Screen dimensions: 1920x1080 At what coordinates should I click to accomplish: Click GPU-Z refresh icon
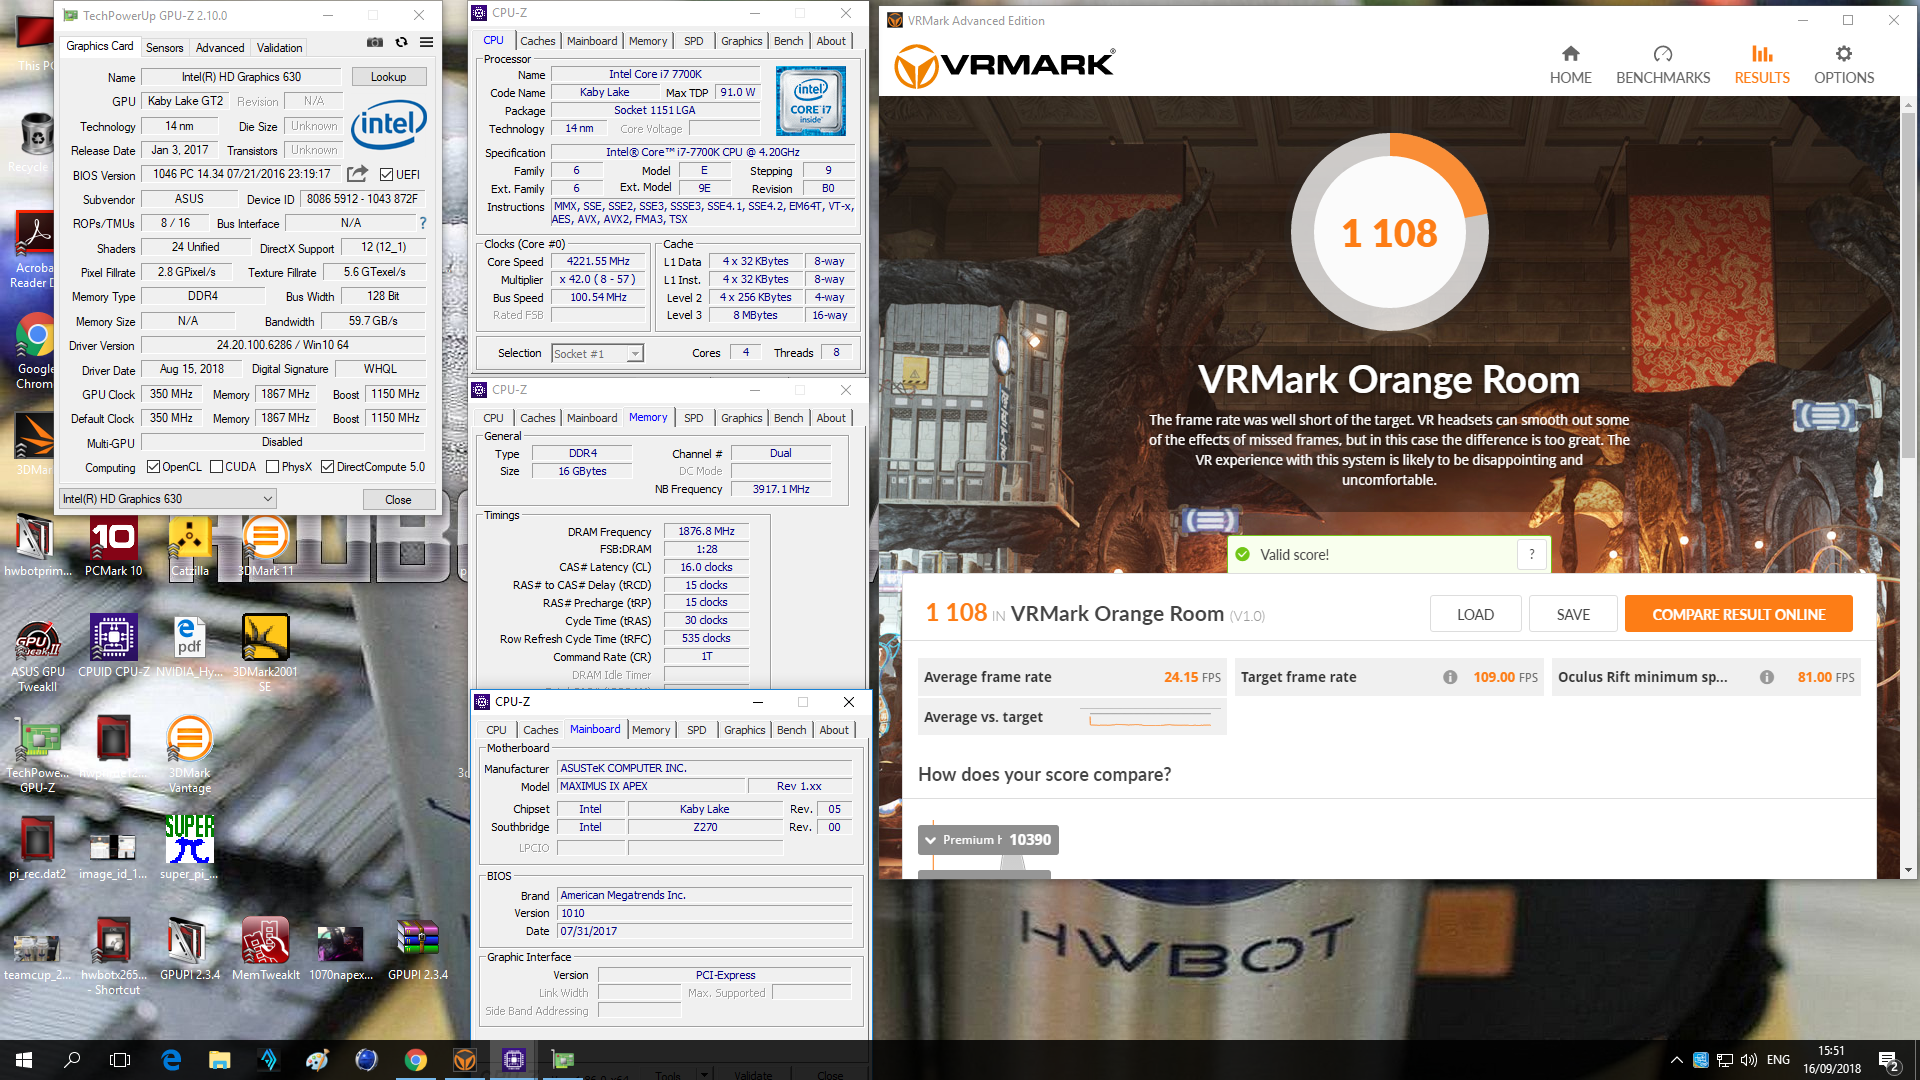click(x=401, y=43)
